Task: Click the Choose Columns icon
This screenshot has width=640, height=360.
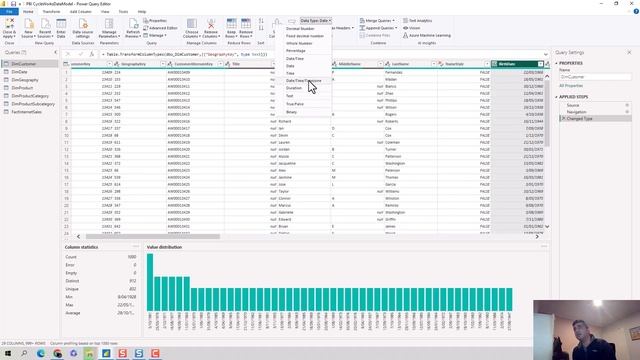Action: pos(192,24)
